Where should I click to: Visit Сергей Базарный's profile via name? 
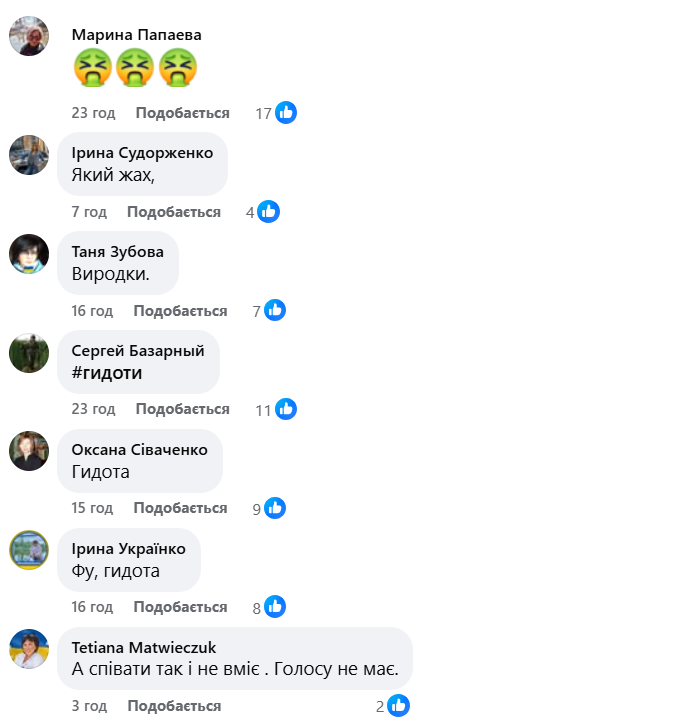[138, 351]
